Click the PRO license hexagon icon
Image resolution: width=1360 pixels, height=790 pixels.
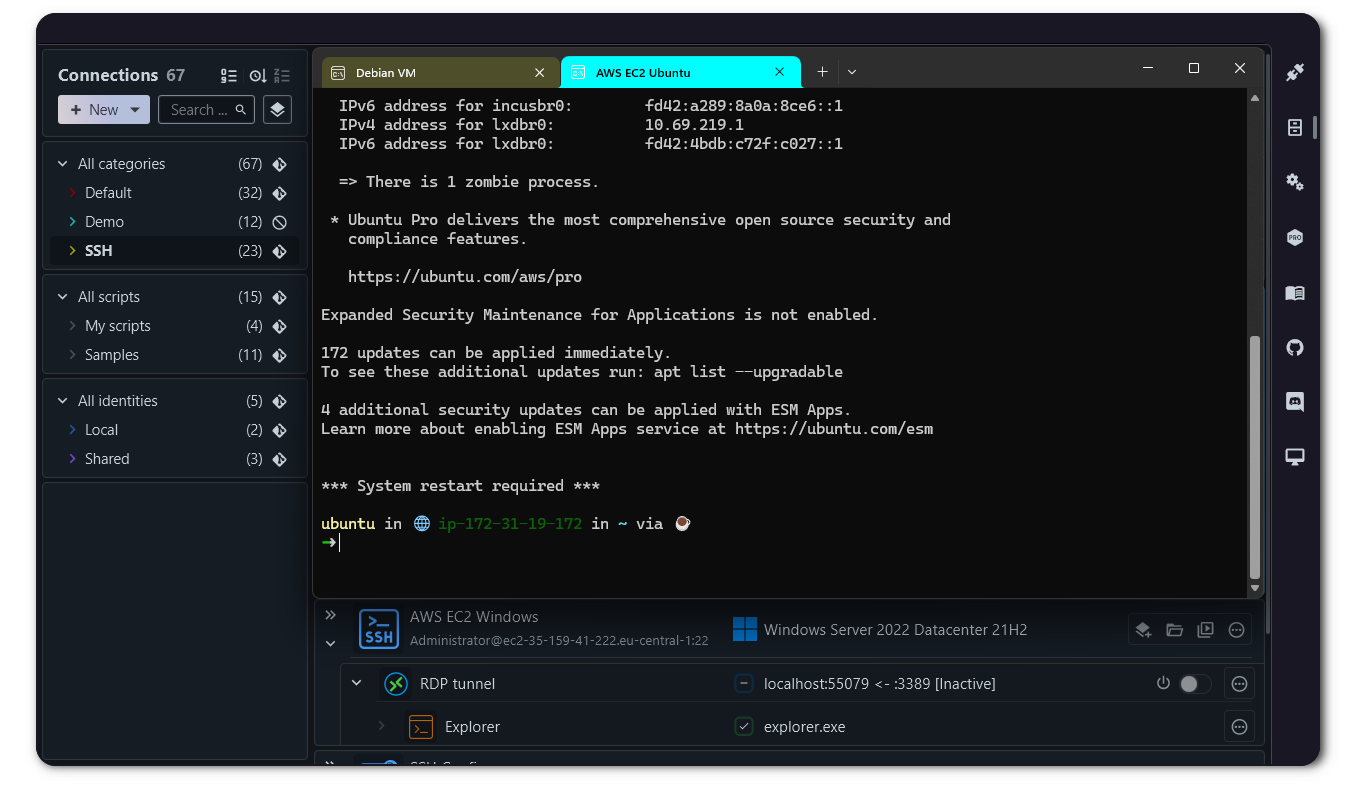pos(1295,238)
